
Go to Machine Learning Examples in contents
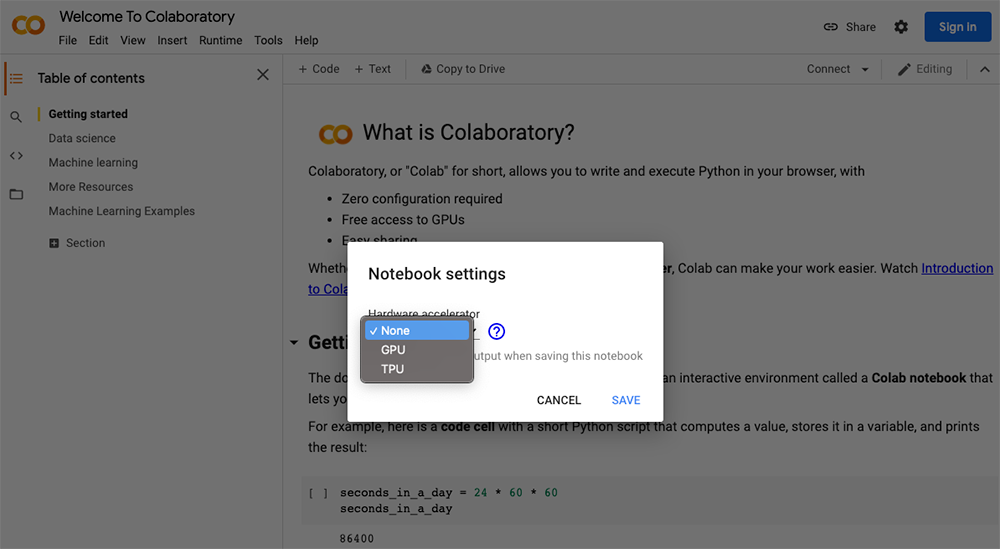pyautogui.click(x=122, y=211)
